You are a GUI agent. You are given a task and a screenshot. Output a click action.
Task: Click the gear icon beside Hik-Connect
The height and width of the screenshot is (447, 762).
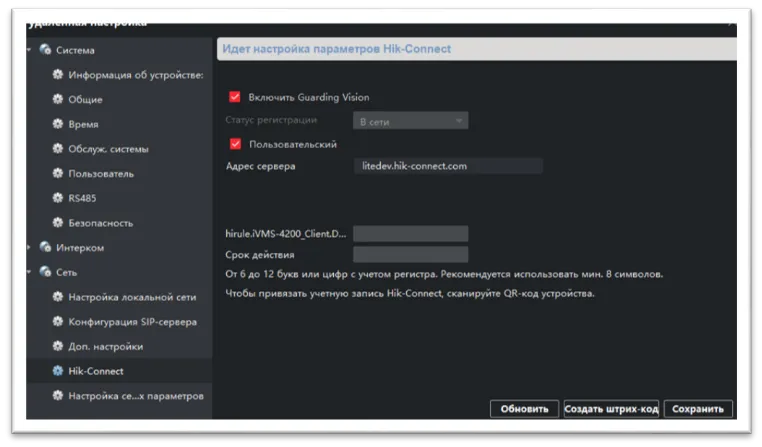click(58, 371)
